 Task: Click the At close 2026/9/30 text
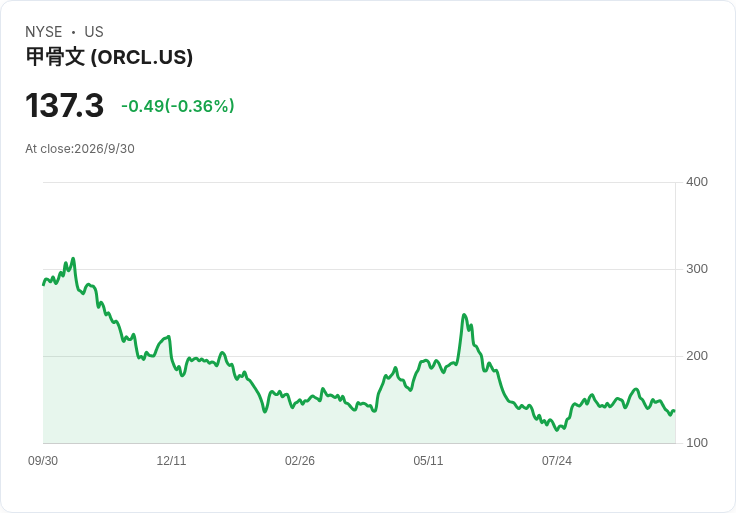tap(80, 149)
